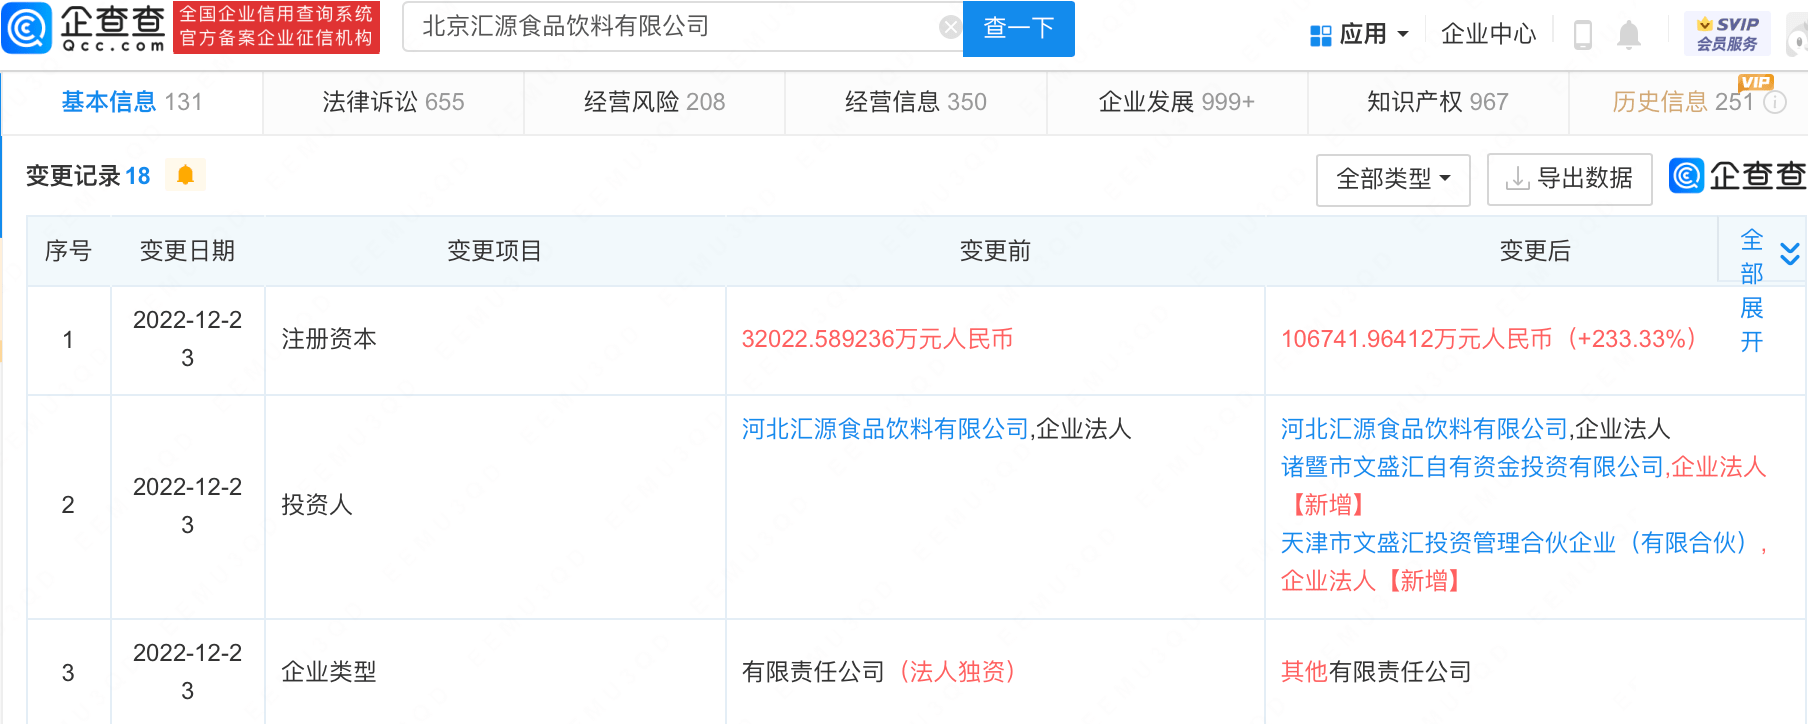
Task: Switch to the 知识产权 tab
Action: (x=1438, y=102)
